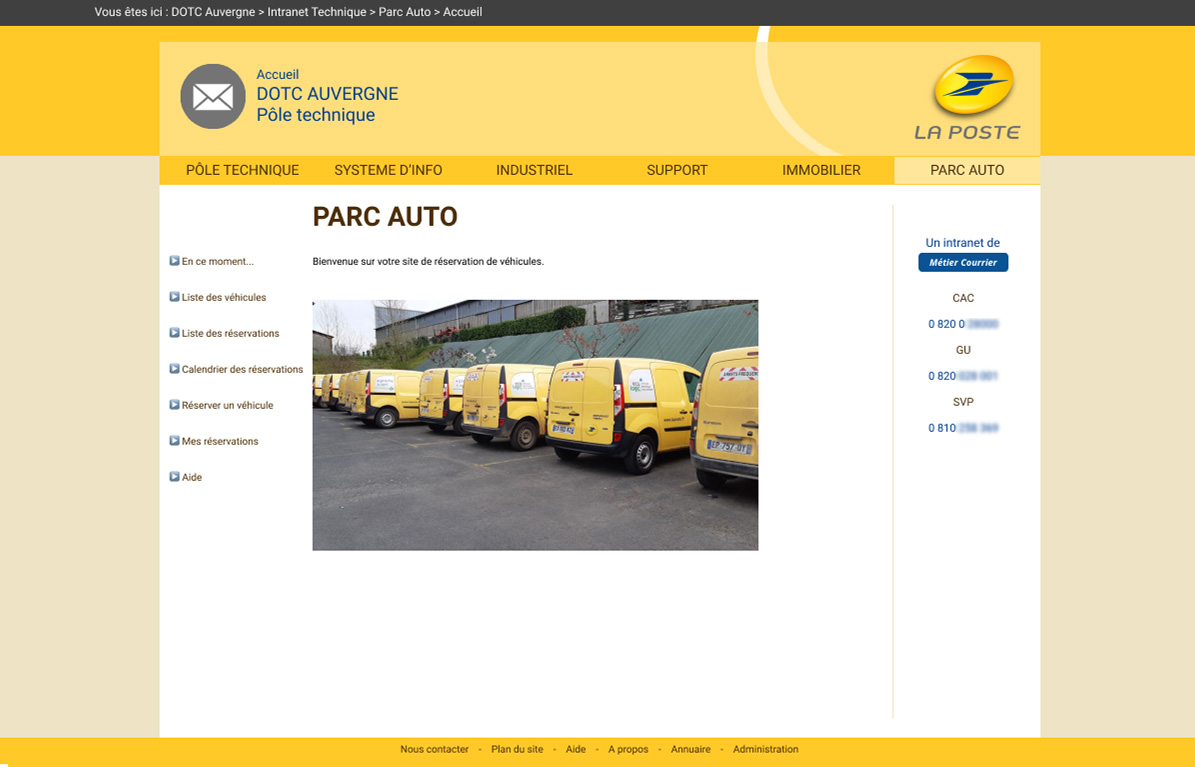Screen dimensions: 1195x767
Task: Click the grey envelope mail icon
Action: pyautogui.click(x=213, y=96)
